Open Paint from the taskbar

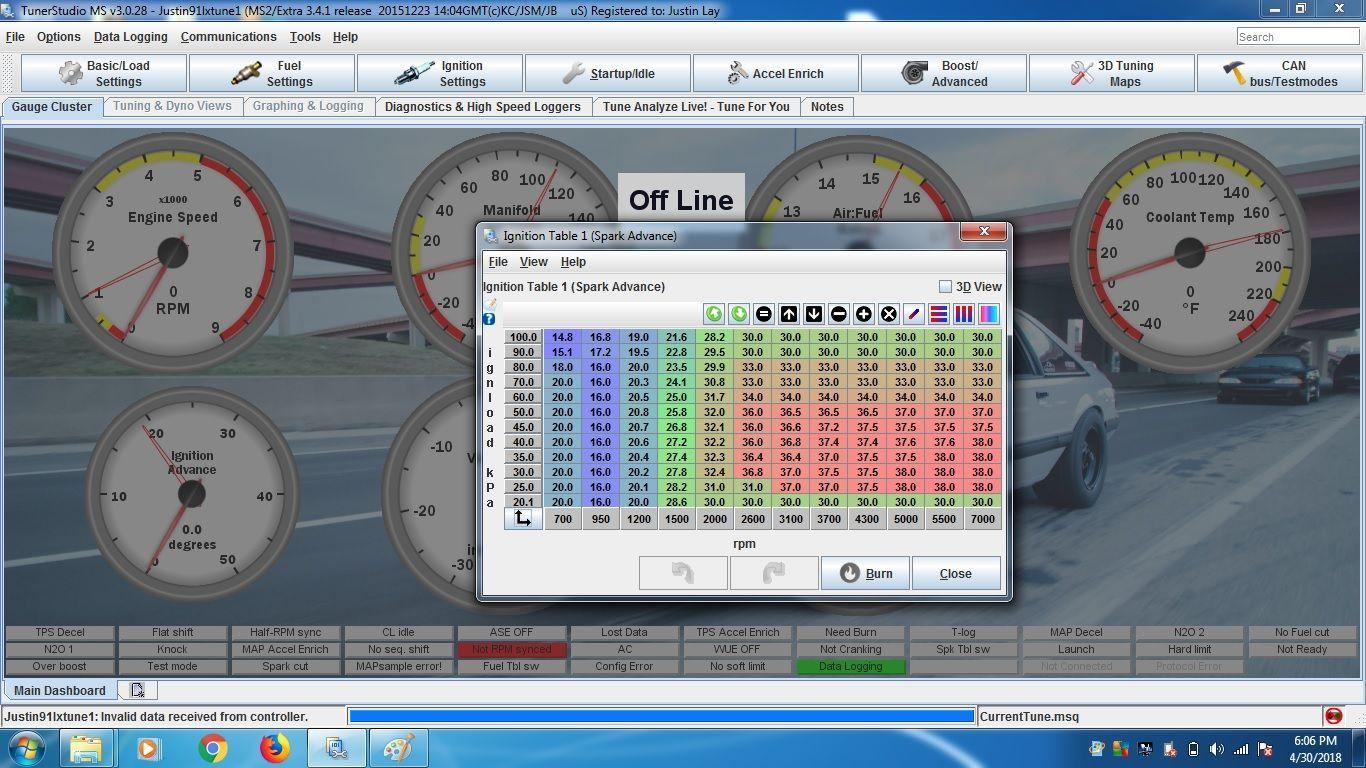point(399,748)
